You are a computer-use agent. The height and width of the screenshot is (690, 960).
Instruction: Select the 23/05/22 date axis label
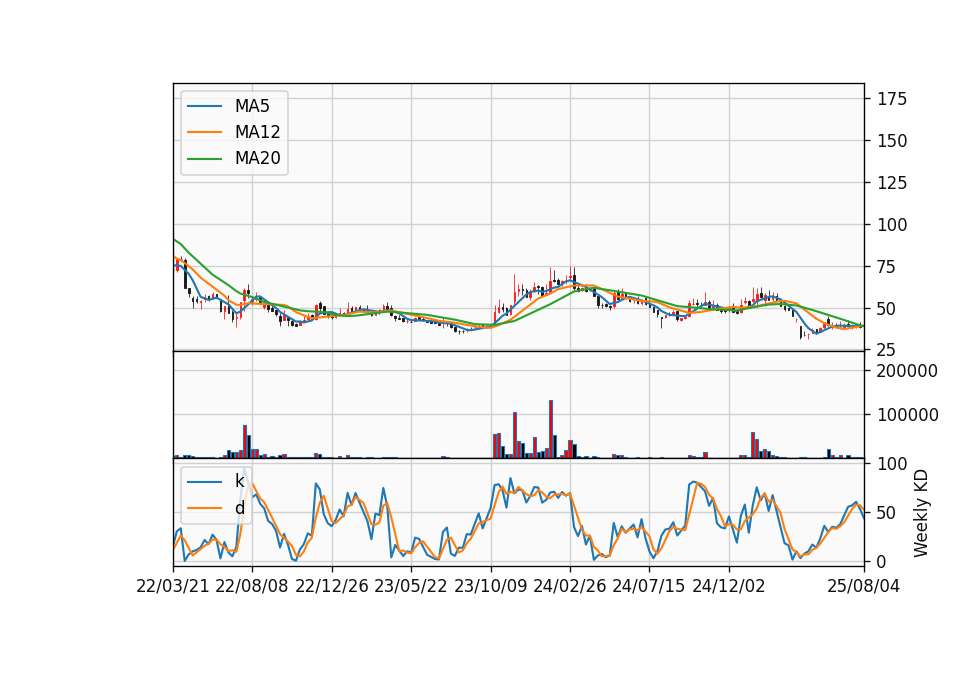(x=411, y=586)
